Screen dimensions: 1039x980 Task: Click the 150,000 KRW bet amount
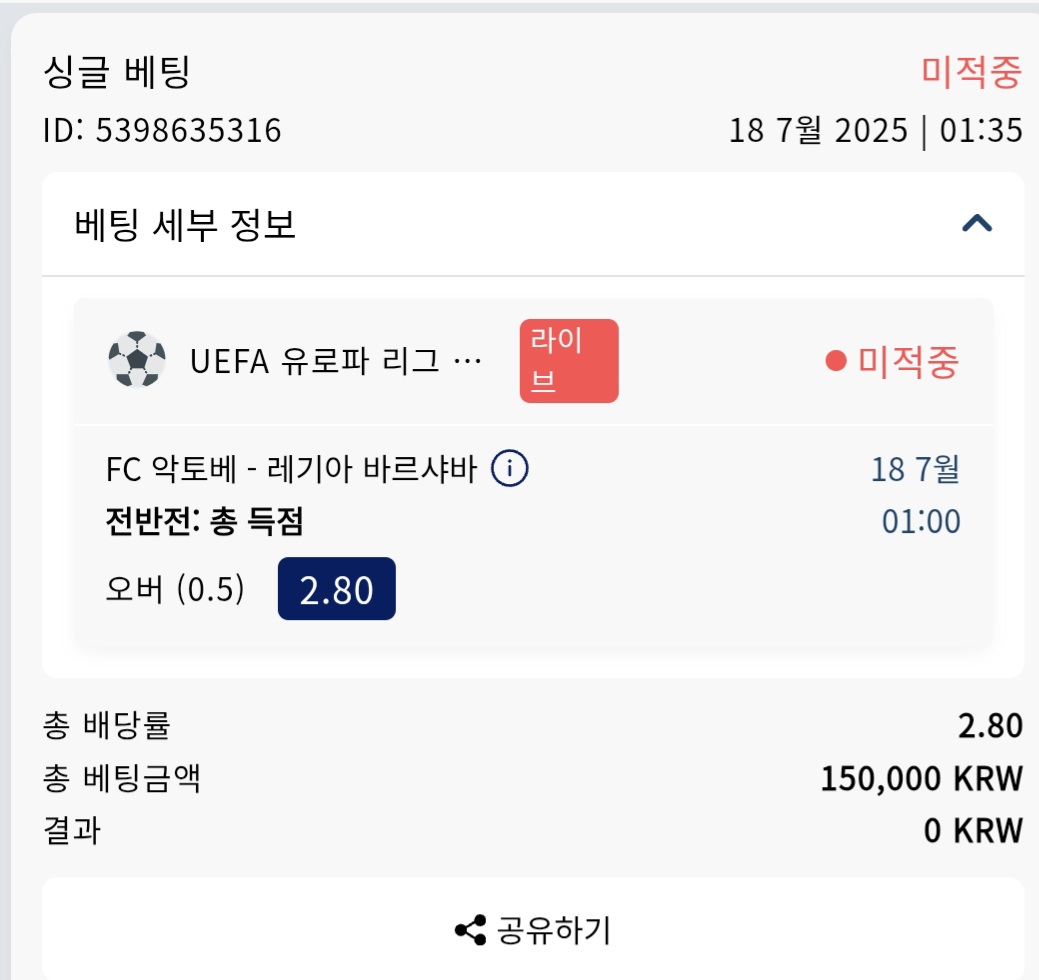click(922, 779)
